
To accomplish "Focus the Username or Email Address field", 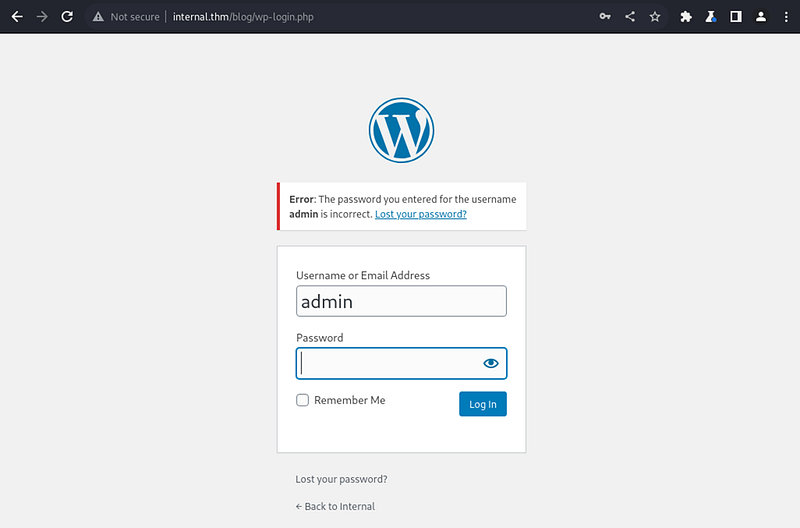I will click(x=402, y=301).
